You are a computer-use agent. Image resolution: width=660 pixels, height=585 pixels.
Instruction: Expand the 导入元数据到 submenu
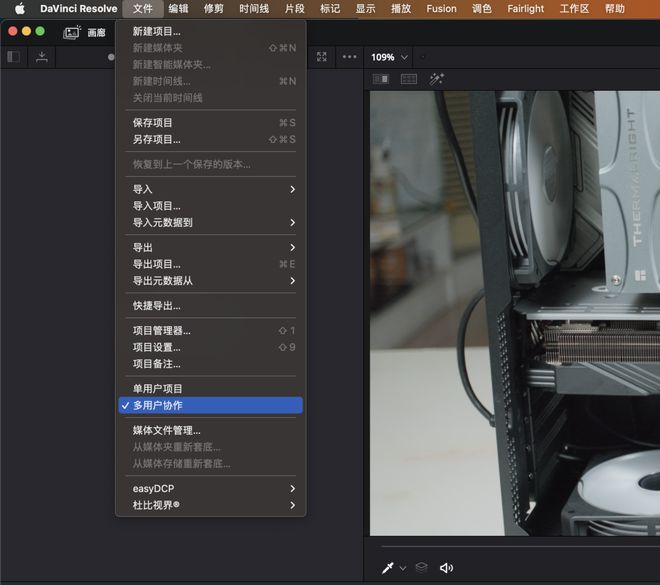[x=210, y=223]
